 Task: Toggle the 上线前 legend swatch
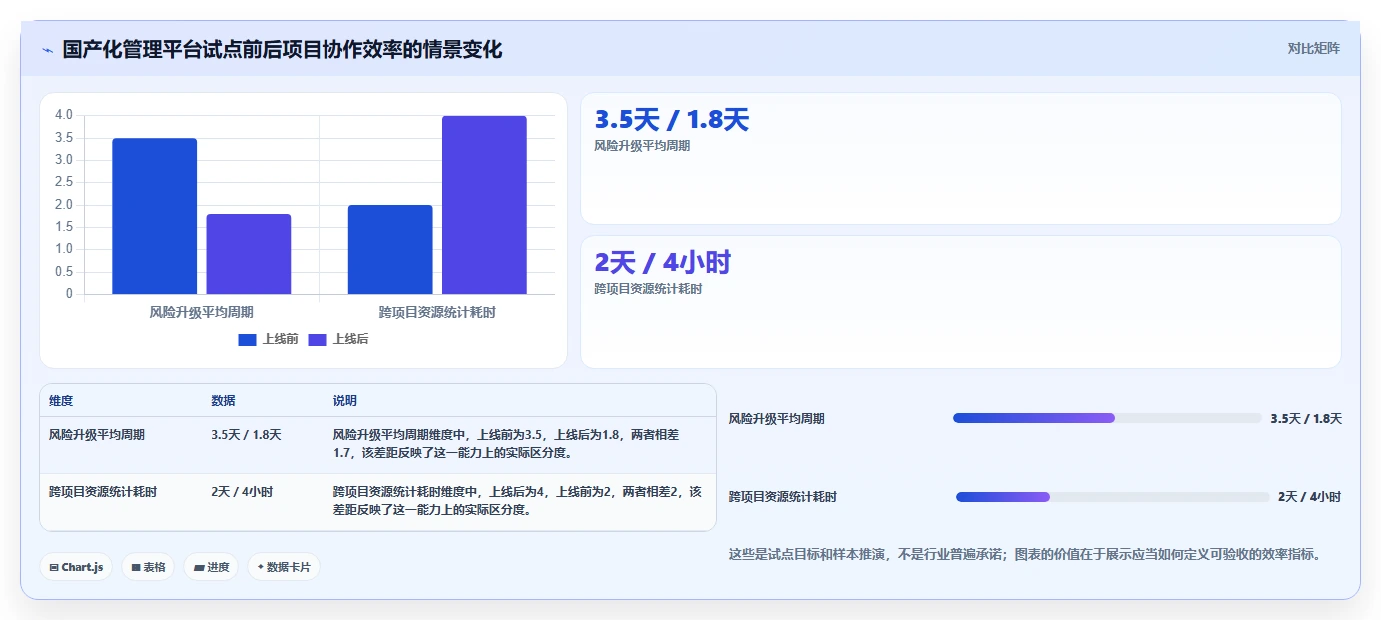pos(247,340)
